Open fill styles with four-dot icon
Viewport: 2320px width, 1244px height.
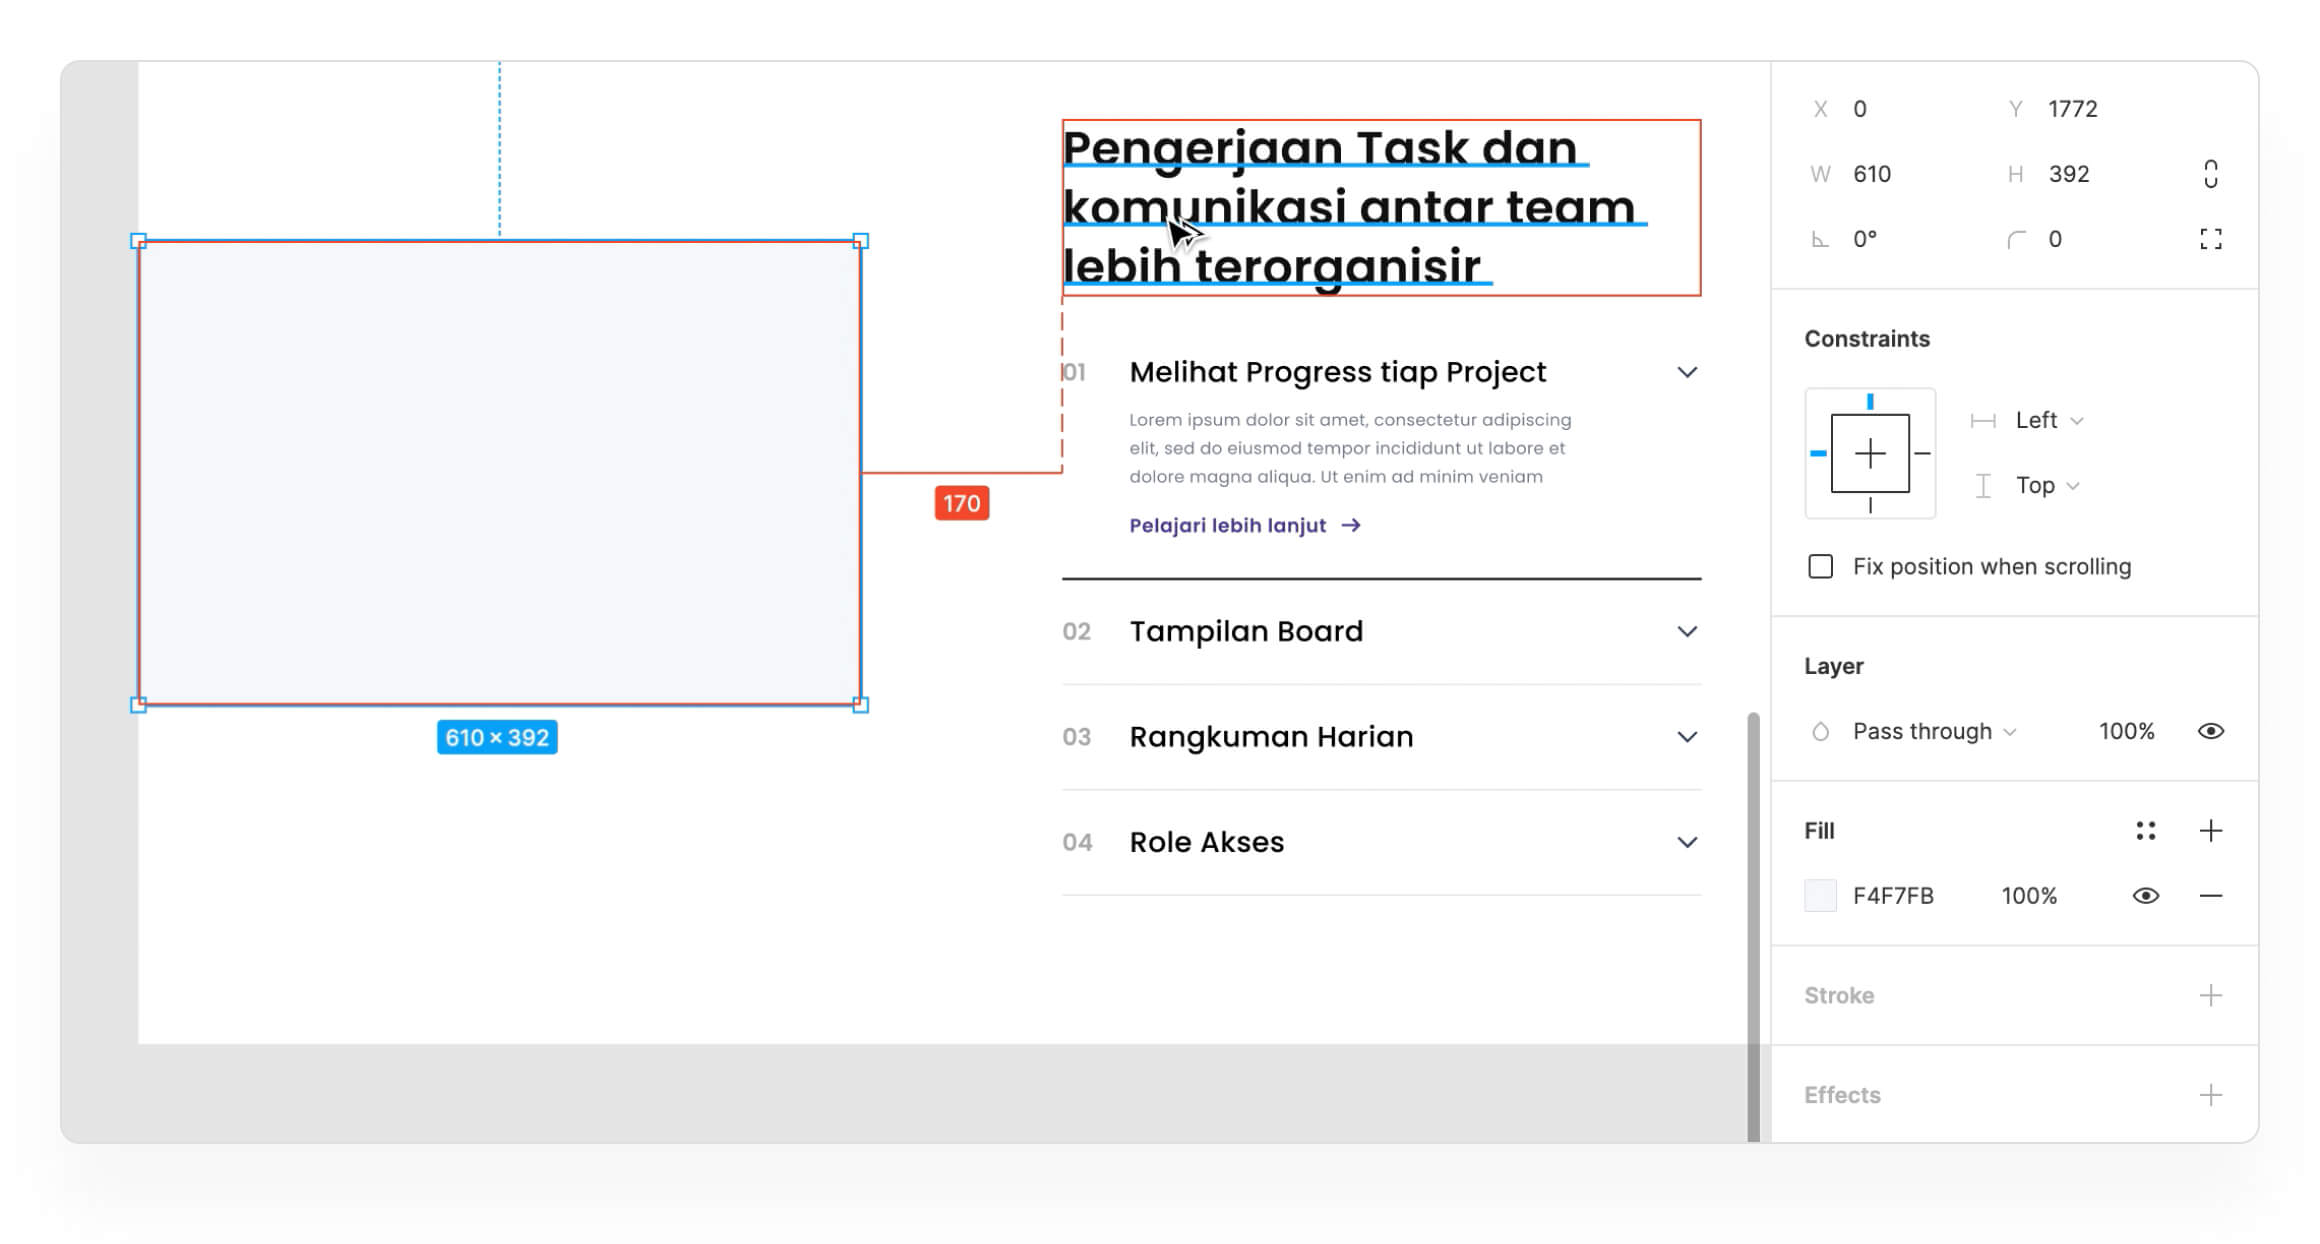coord(2145,830)
